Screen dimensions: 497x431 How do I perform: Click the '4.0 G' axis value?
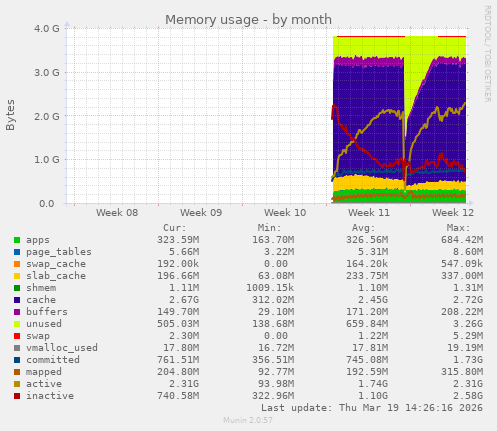(47, 28)
